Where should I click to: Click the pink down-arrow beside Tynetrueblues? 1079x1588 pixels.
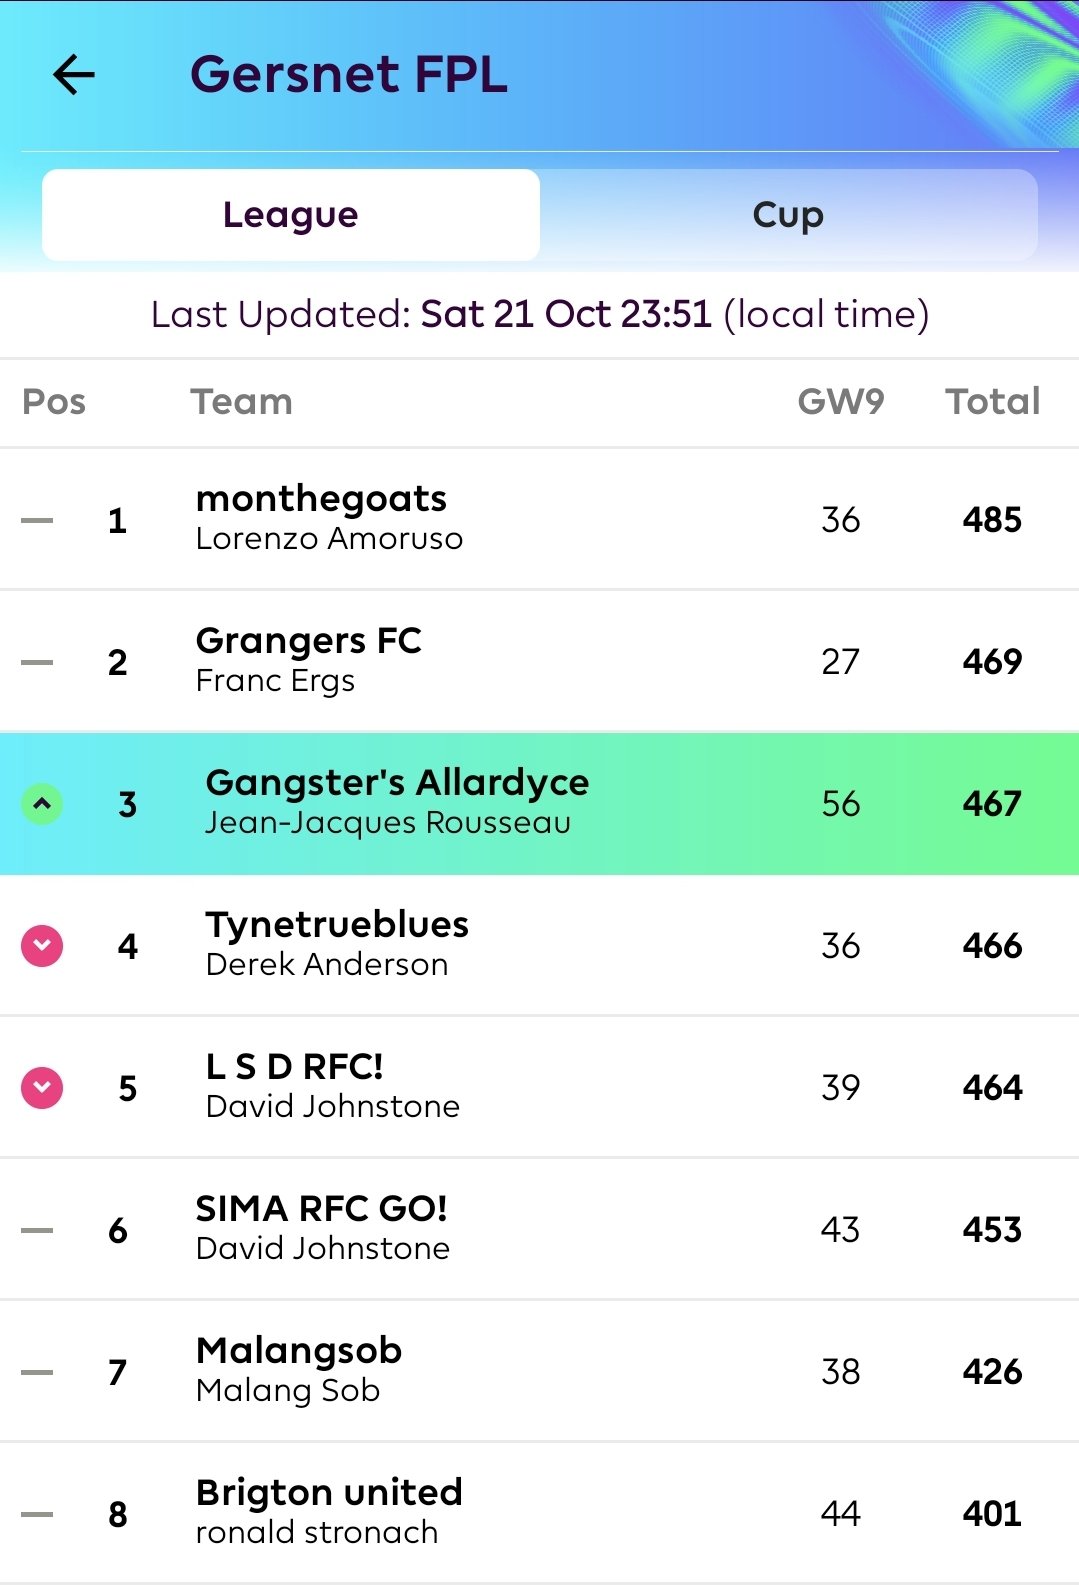coord(42,946)
